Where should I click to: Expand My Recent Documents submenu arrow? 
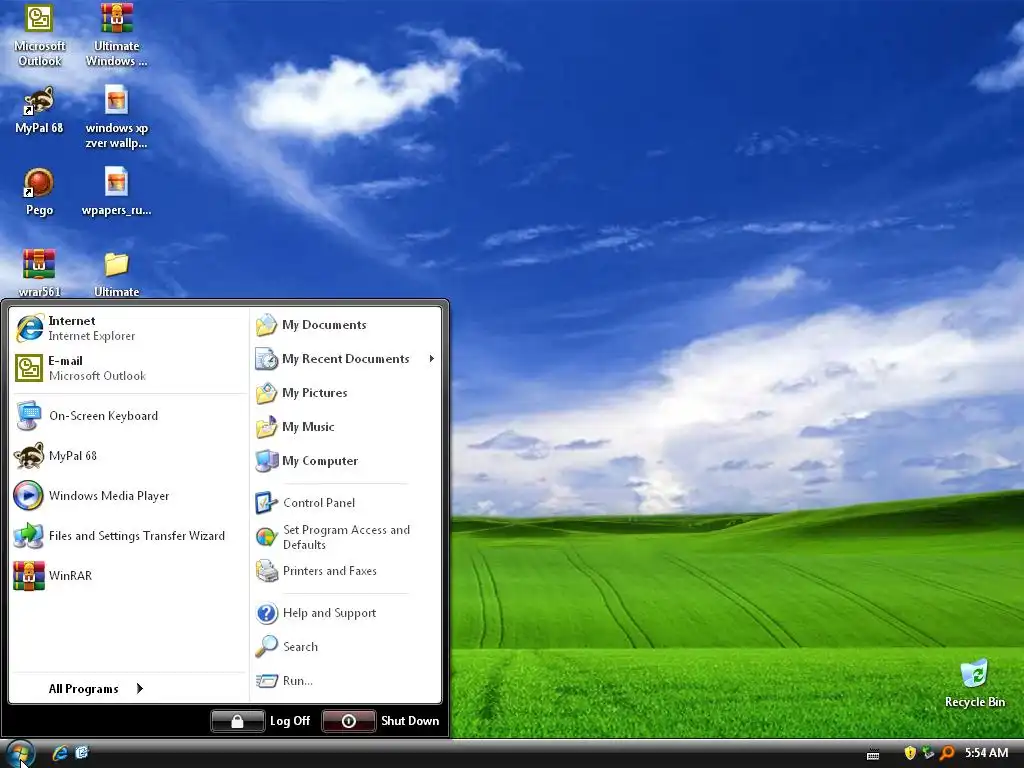(x=432, y=359)
